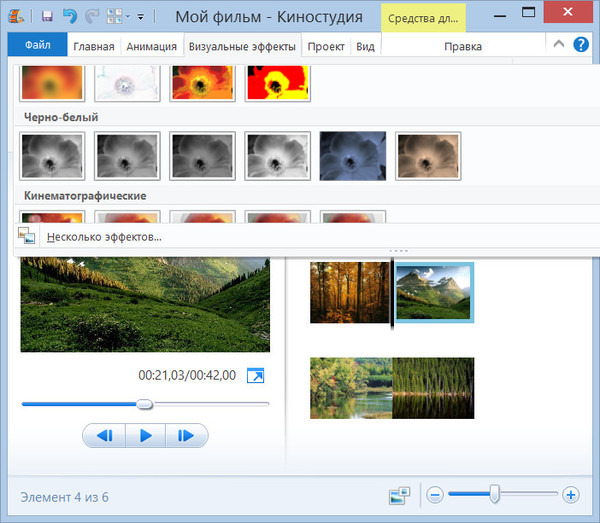Click the Save project icon in title bar
Image resolution: width=600 pixels, height=523 pixels.
coord(47,17)
